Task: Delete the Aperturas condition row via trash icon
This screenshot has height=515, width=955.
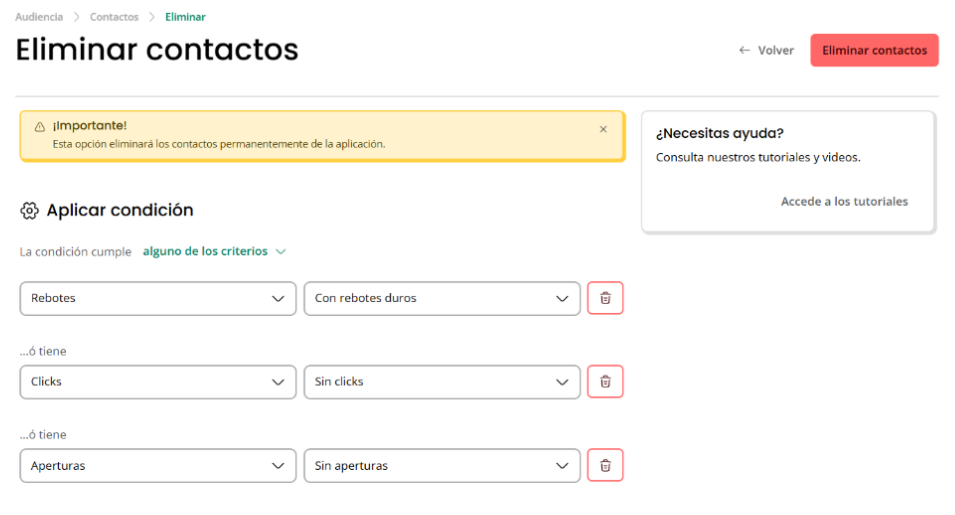Action: pyautogui.click(x=605, y=465)
